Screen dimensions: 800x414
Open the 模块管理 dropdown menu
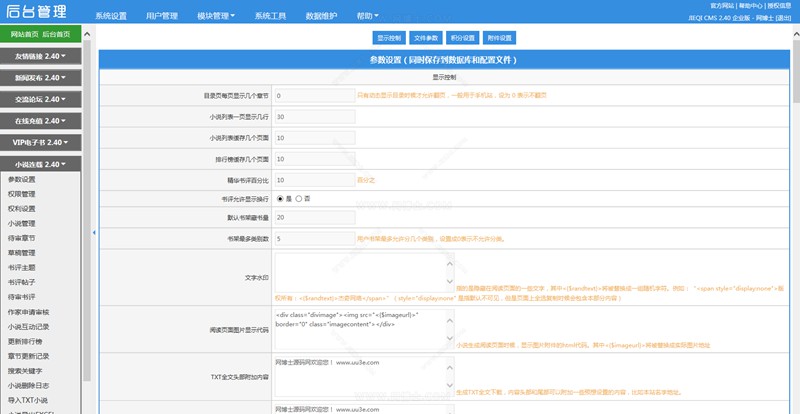click(216, 16)
